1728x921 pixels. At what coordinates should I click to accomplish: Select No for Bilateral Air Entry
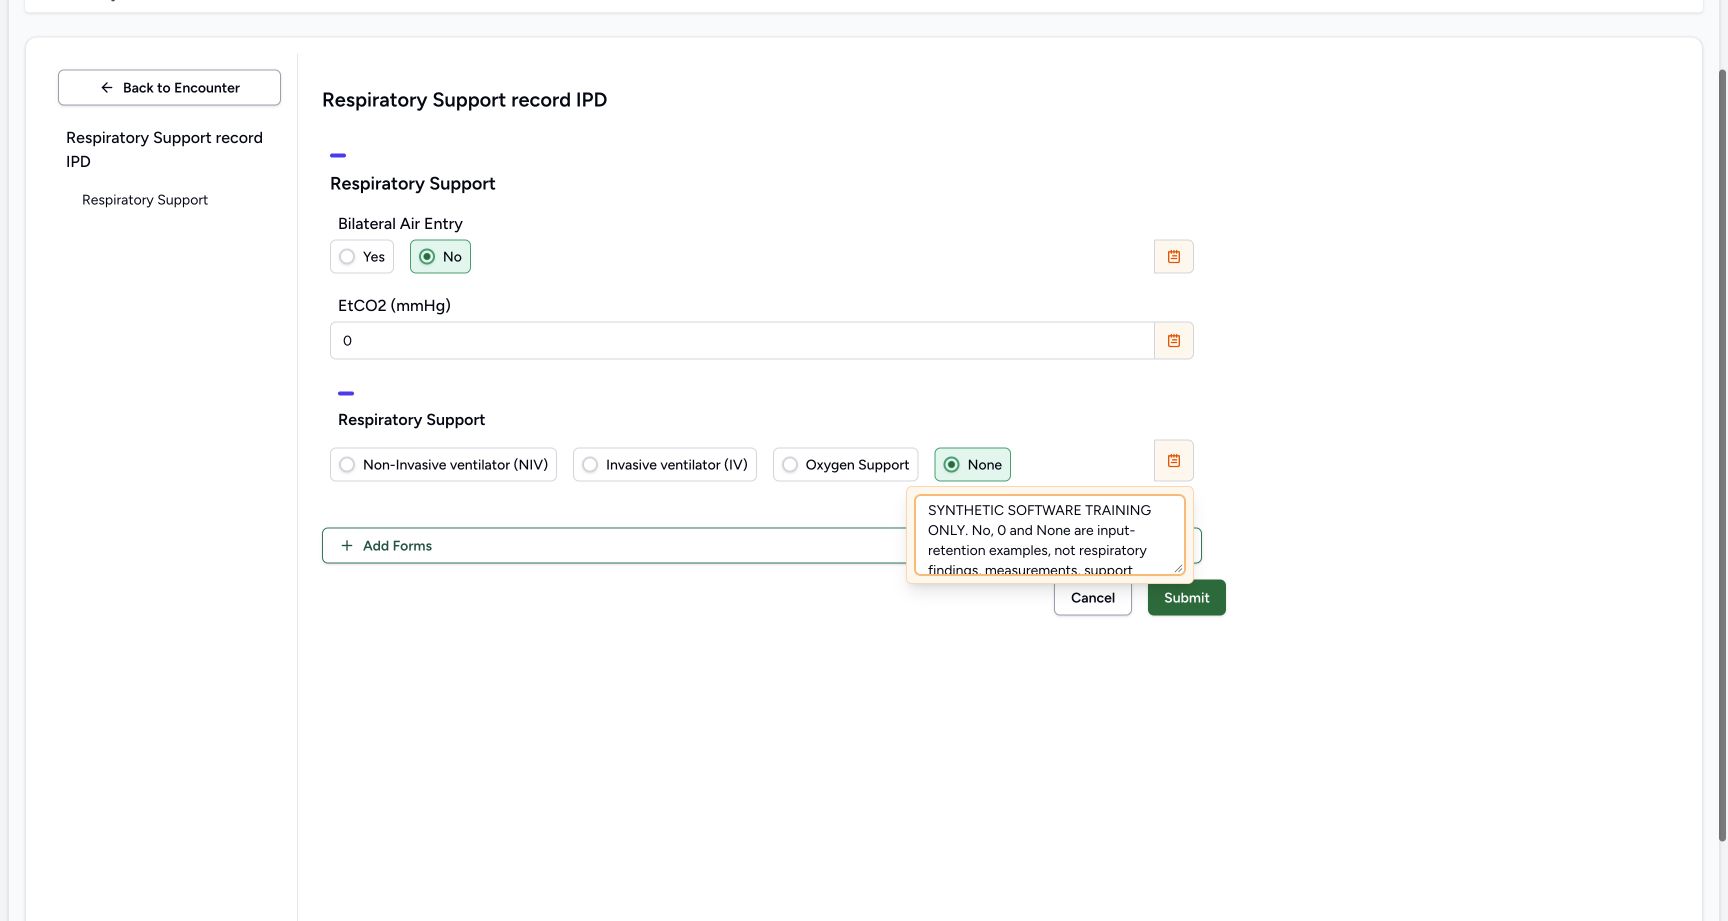(x=440, y=257)
